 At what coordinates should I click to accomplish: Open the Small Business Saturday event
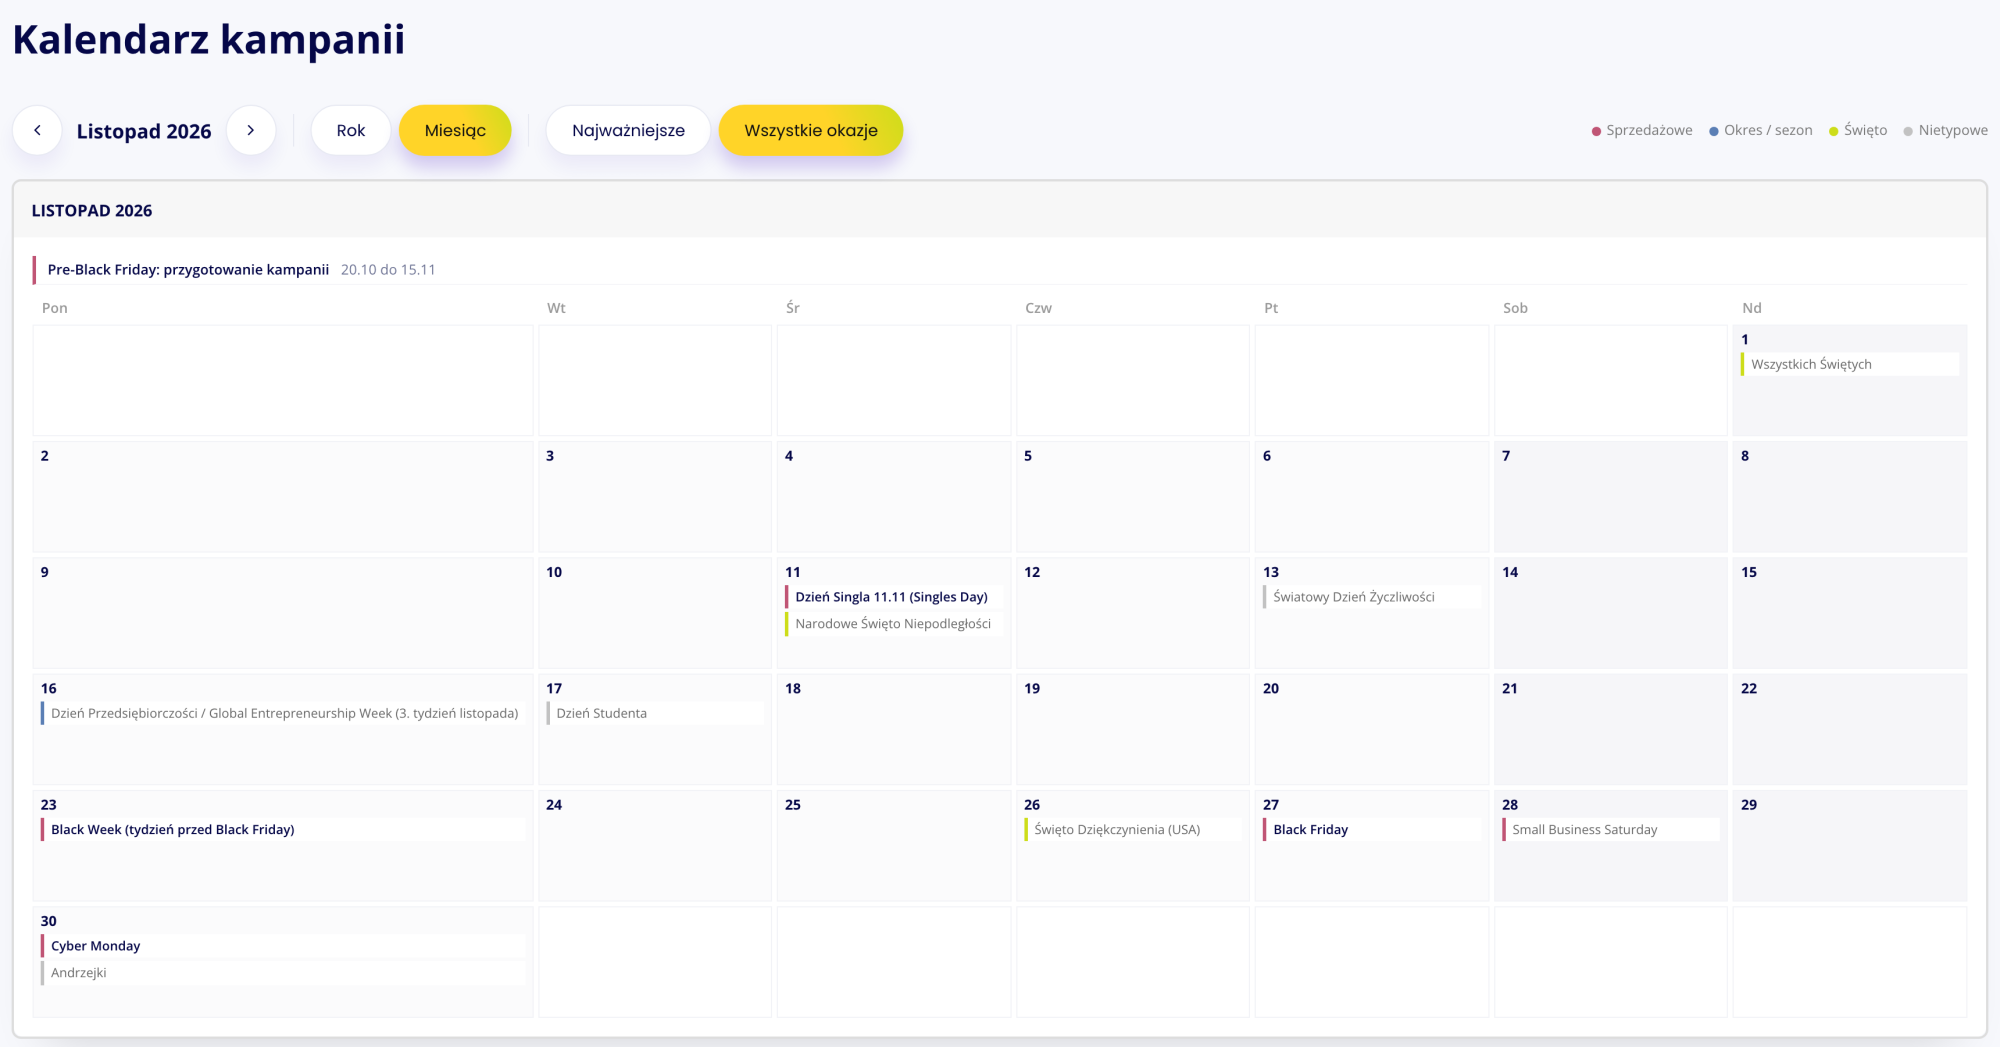1611,830
